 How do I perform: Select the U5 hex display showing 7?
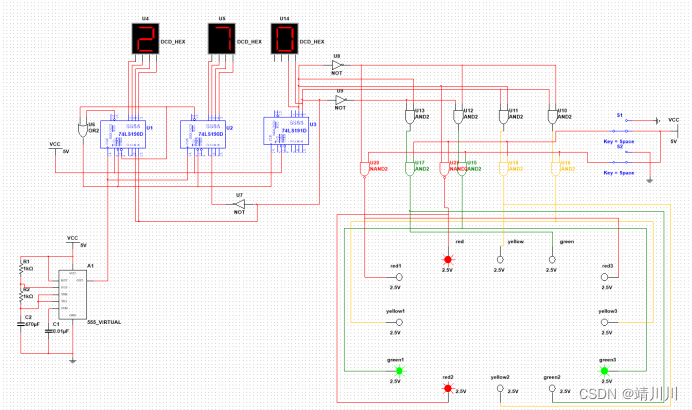point(222,39)
